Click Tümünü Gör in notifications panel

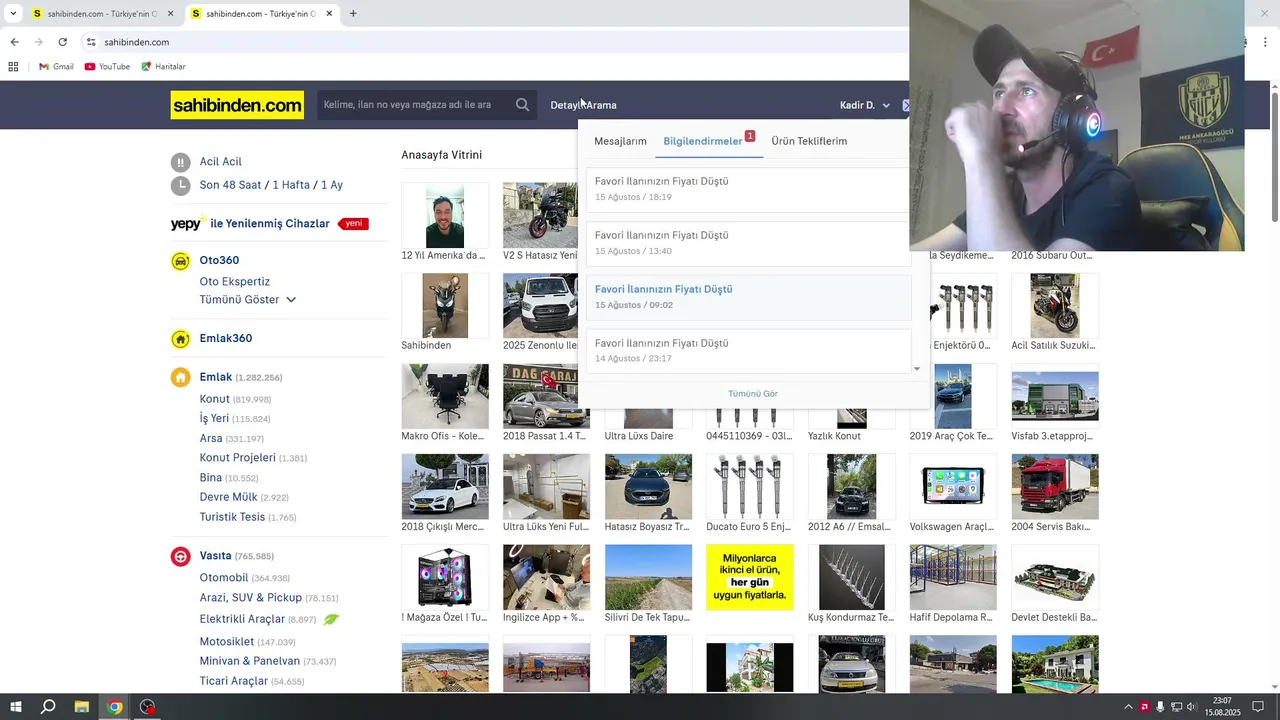pyautogui.click(x=753, y=394)
